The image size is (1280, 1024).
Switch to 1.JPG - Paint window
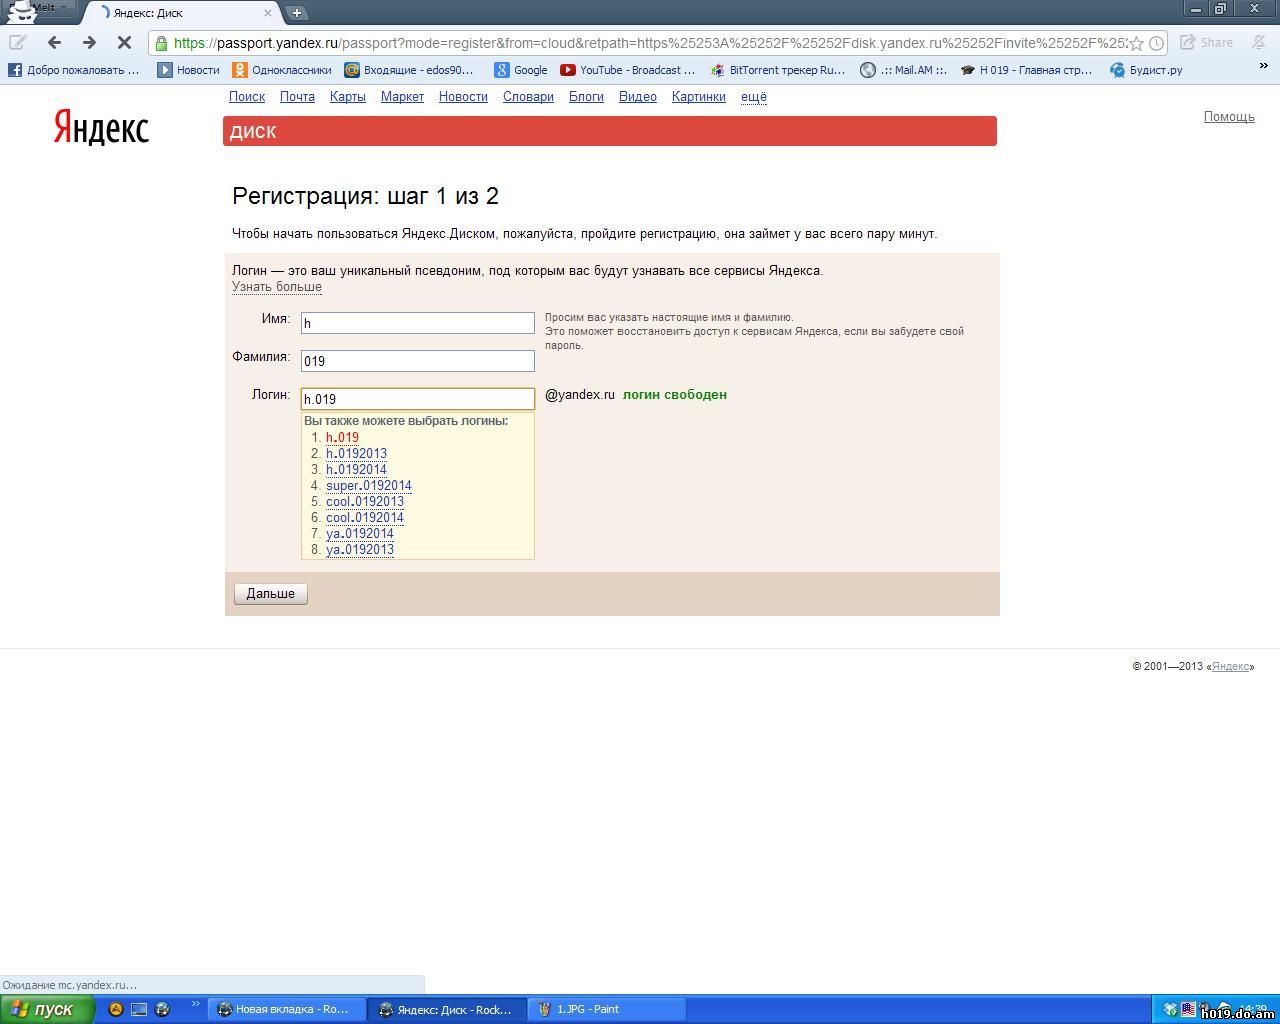[606, 1009]
